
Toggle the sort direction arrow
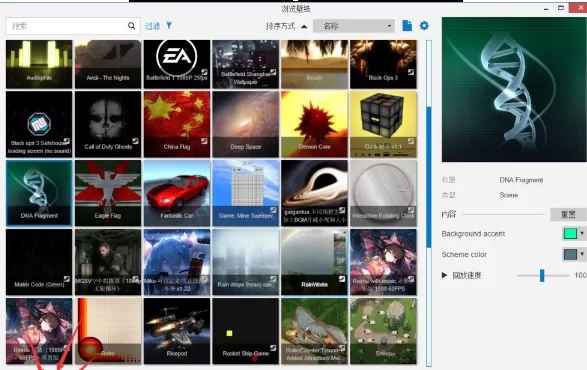pyautogui.click(x=304, y=26)
